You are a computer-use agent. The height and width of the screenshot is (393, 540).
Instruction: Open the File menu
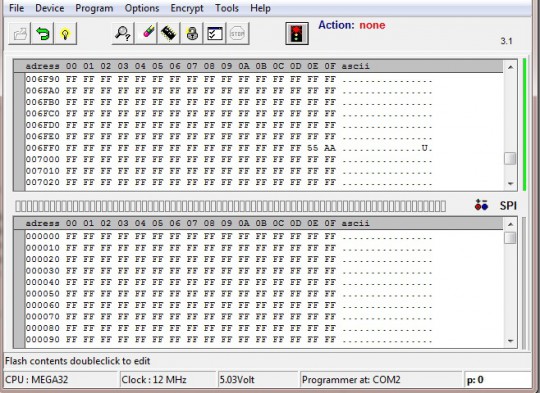tap(16, 8)
